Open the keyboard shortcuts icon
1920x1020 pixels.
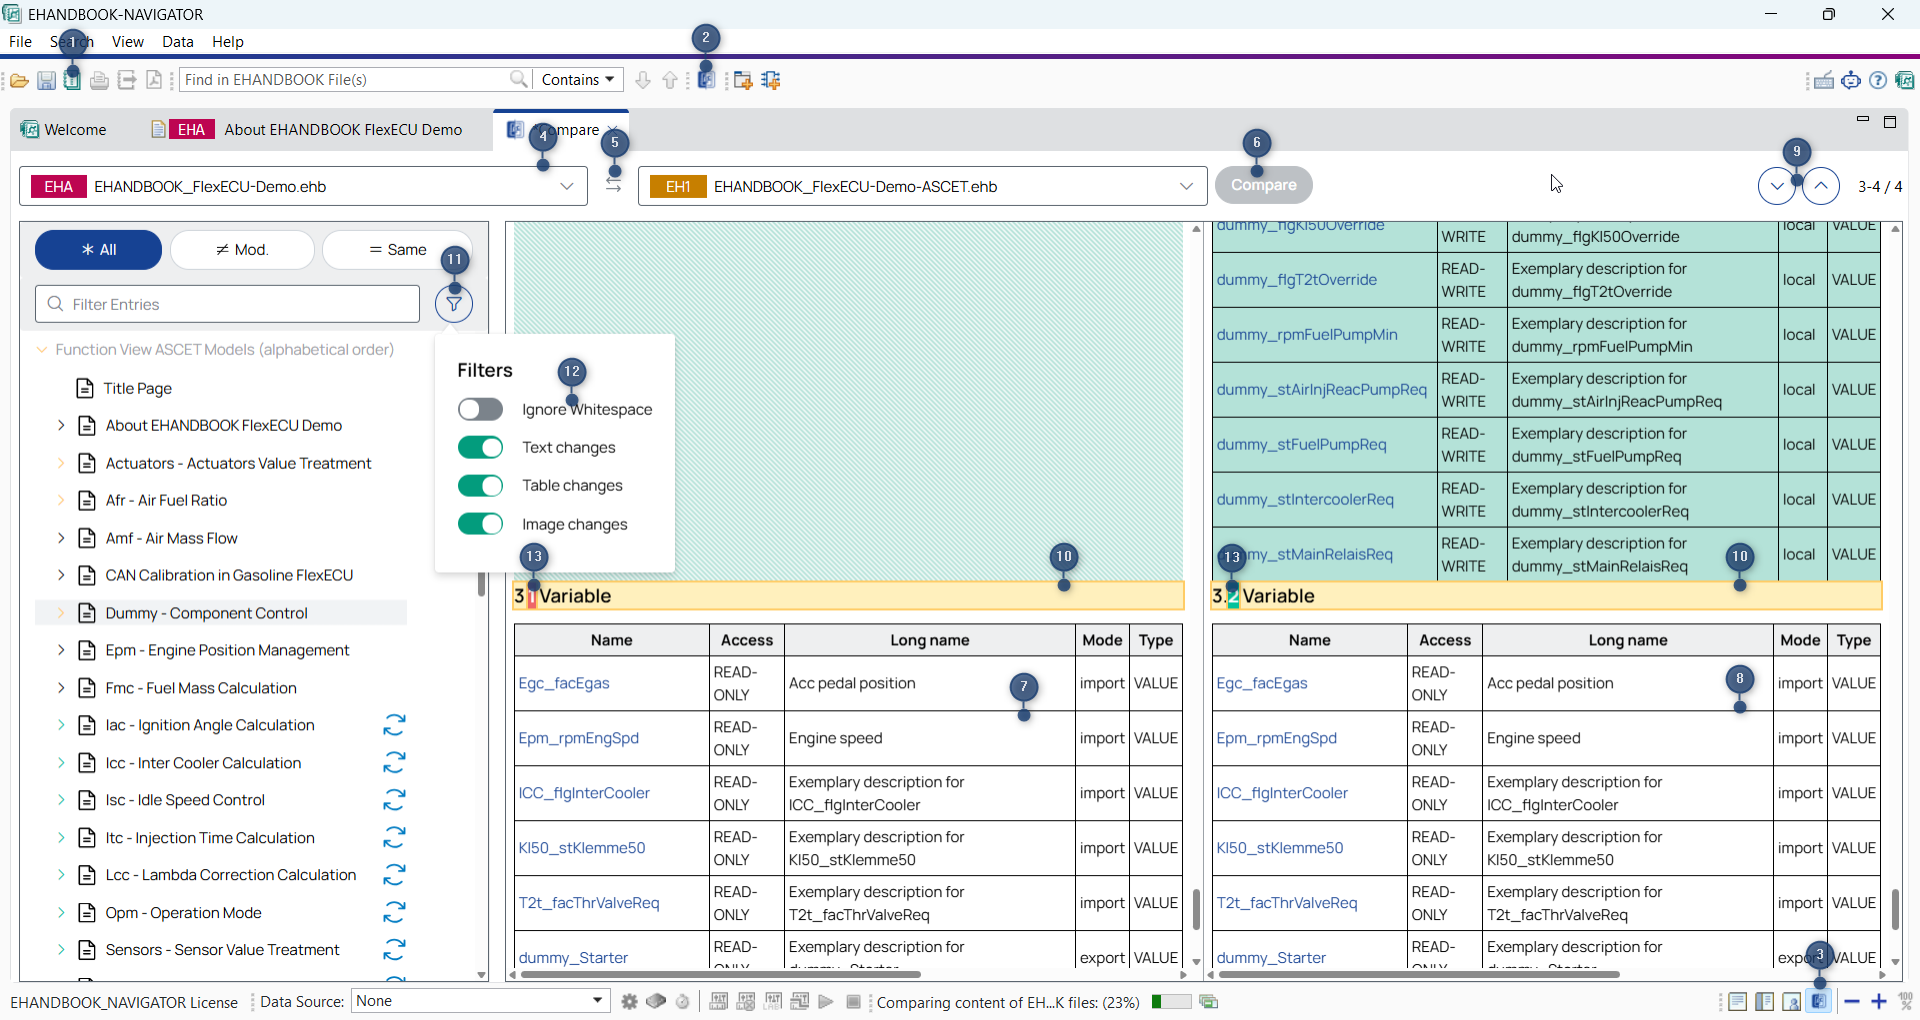(x=1824, y=80)
